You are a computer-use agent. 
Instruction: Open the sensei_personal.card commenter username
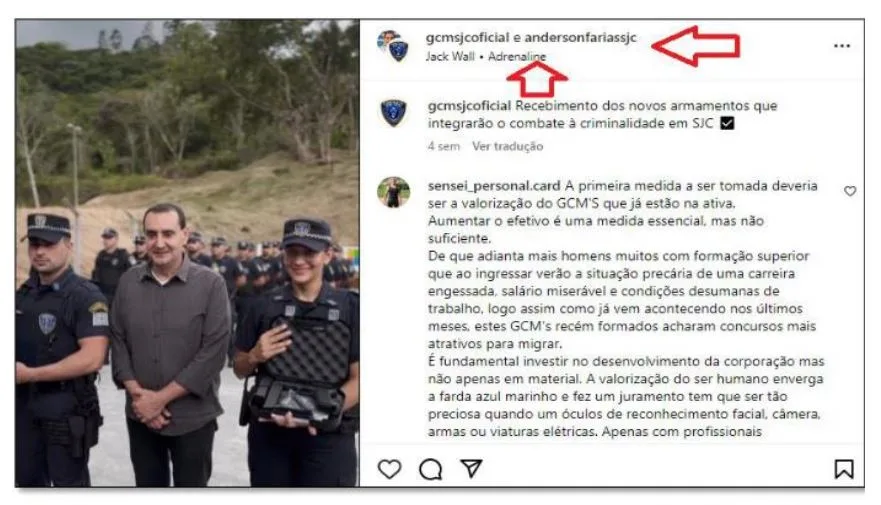(x=494, y=186)
